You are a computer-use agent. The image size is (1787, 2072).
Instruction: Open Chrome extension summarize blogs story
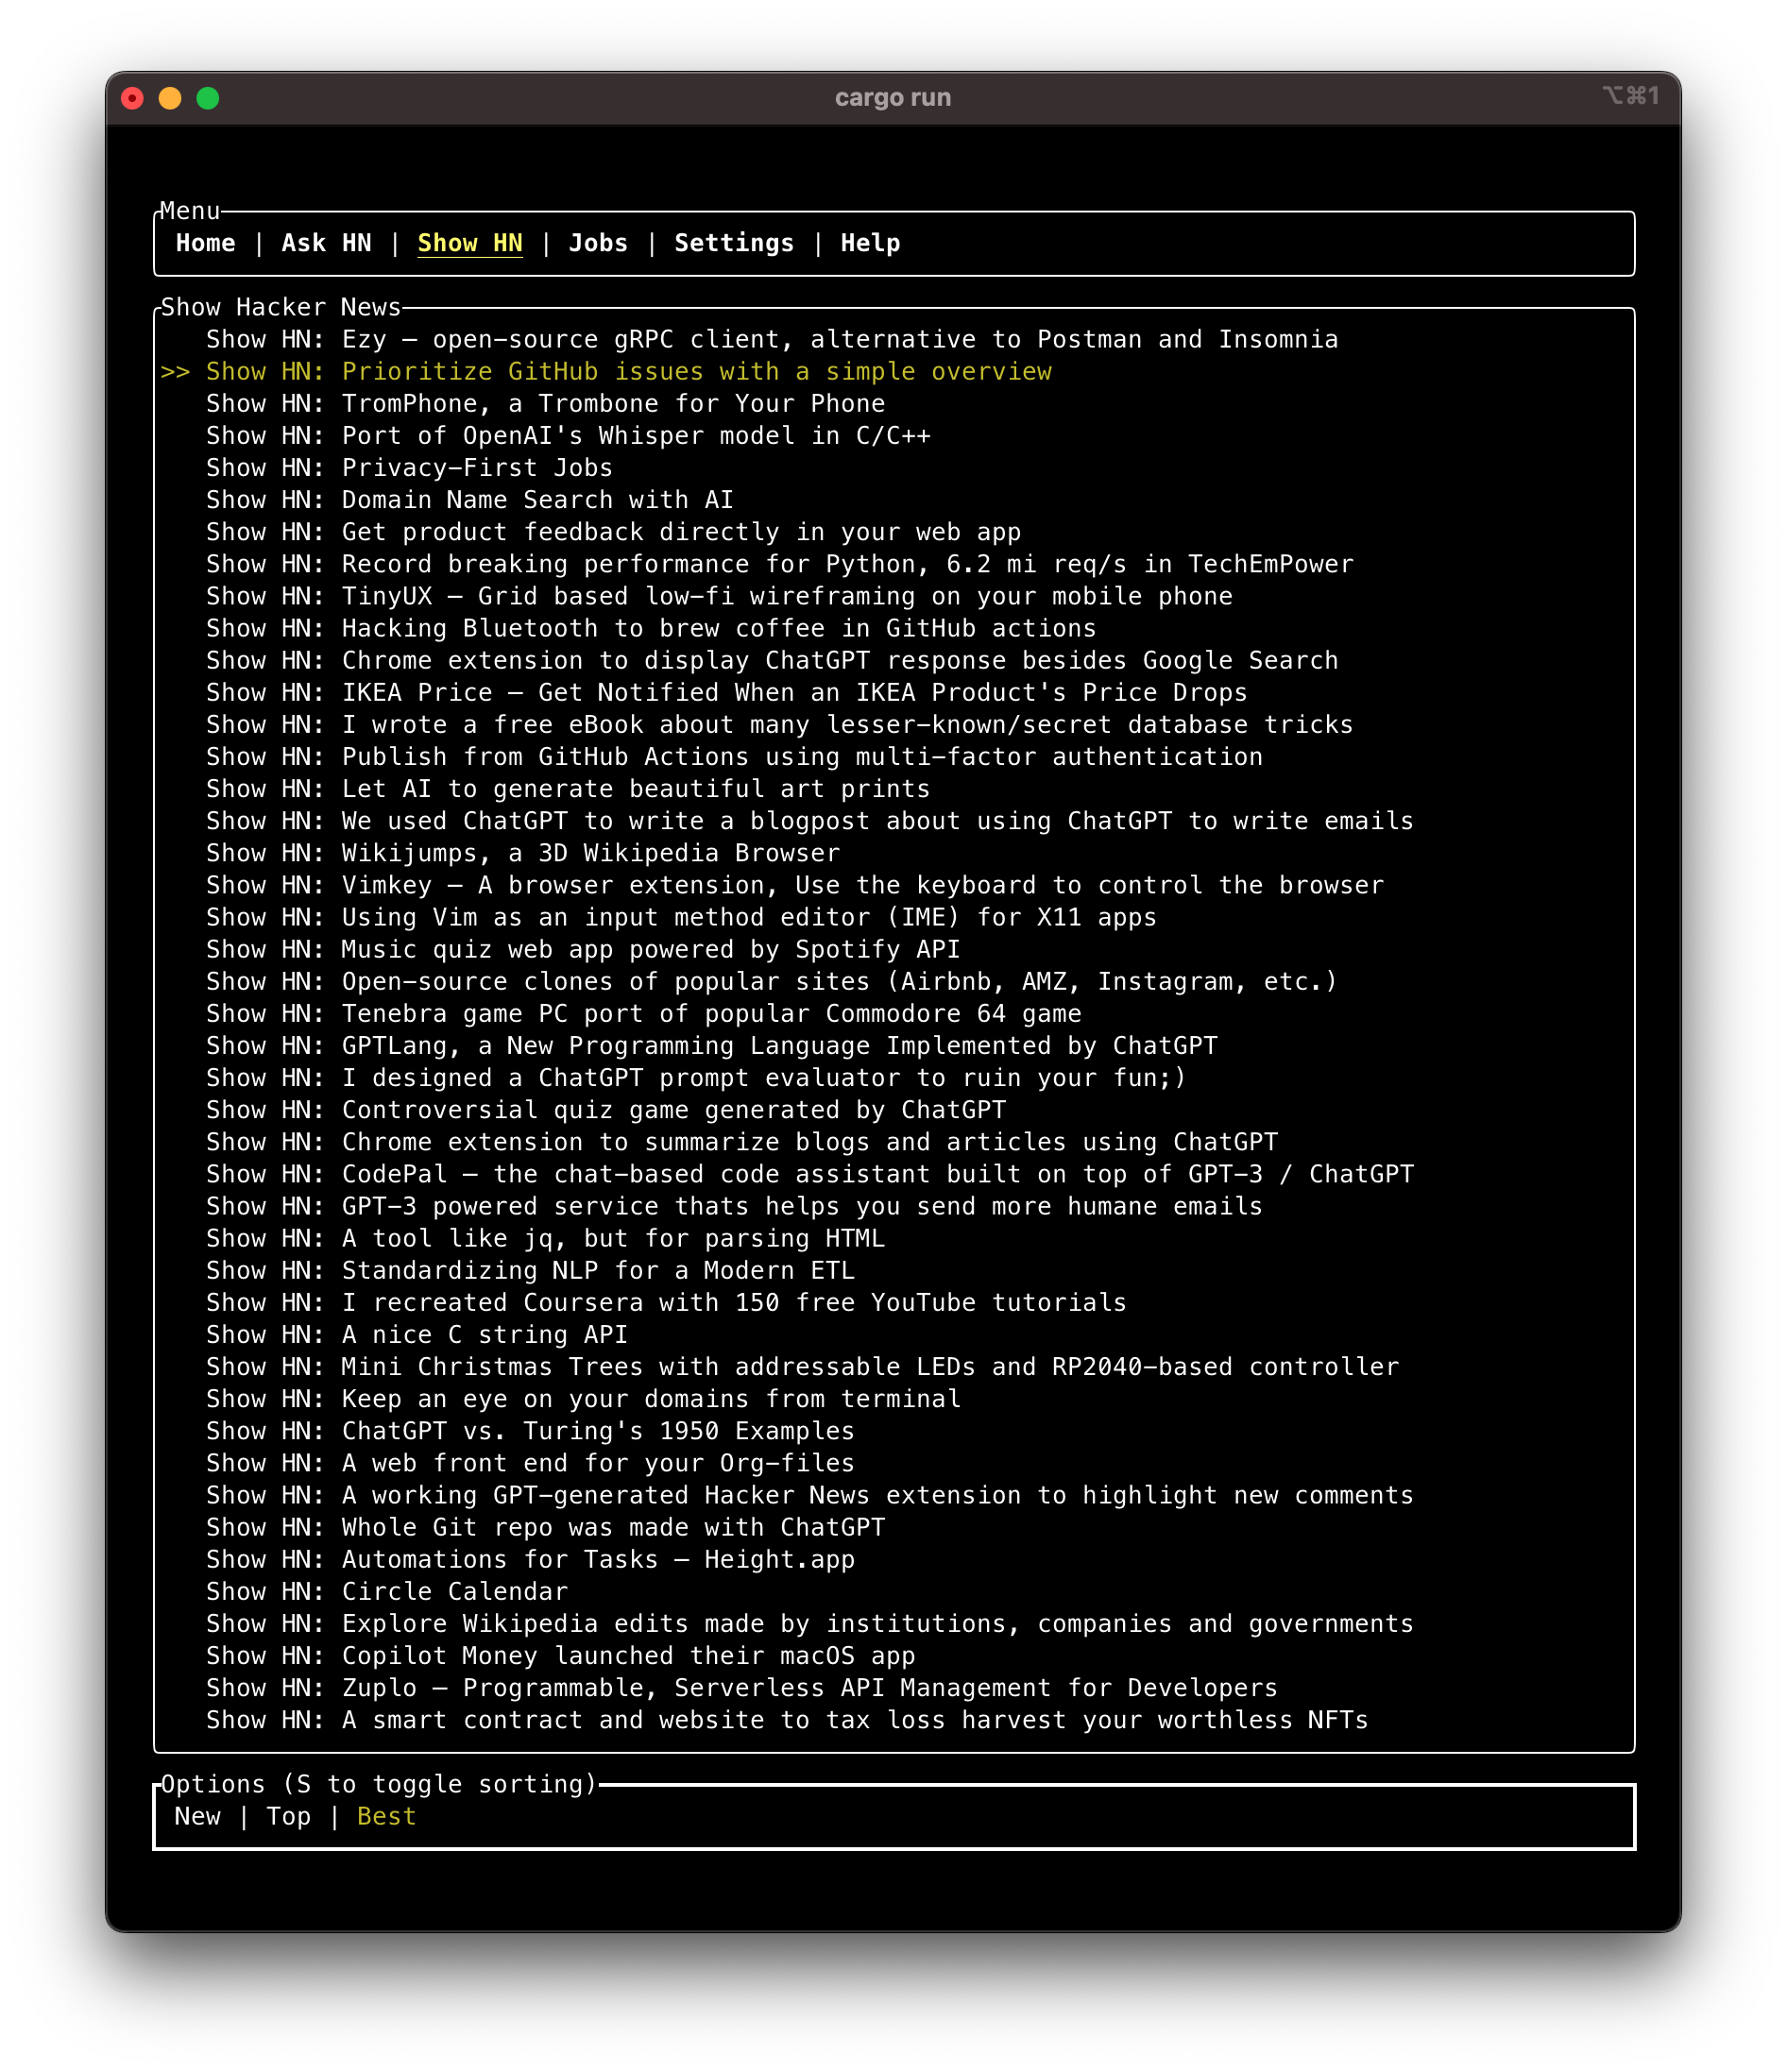[x=742, y=1142]
